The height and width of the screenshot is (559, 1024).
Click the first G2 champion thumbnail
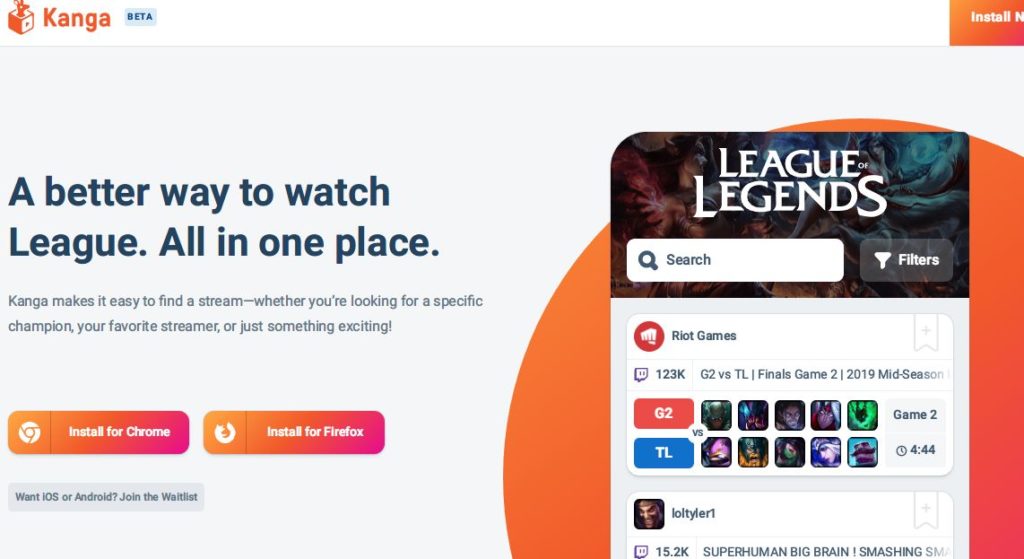(x=716, y=415)
